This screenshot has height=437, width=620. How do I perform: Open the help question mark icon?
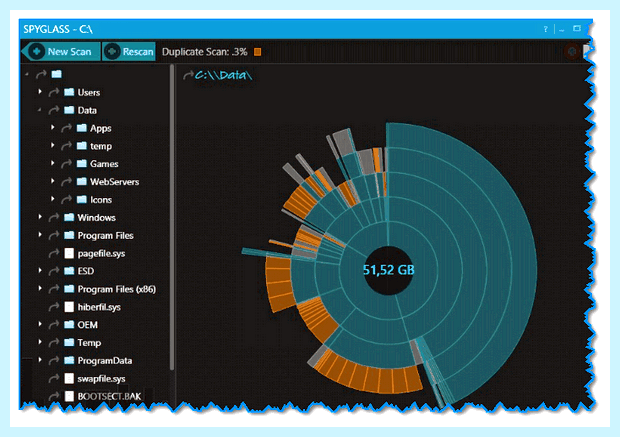click(x=545, y=29)
